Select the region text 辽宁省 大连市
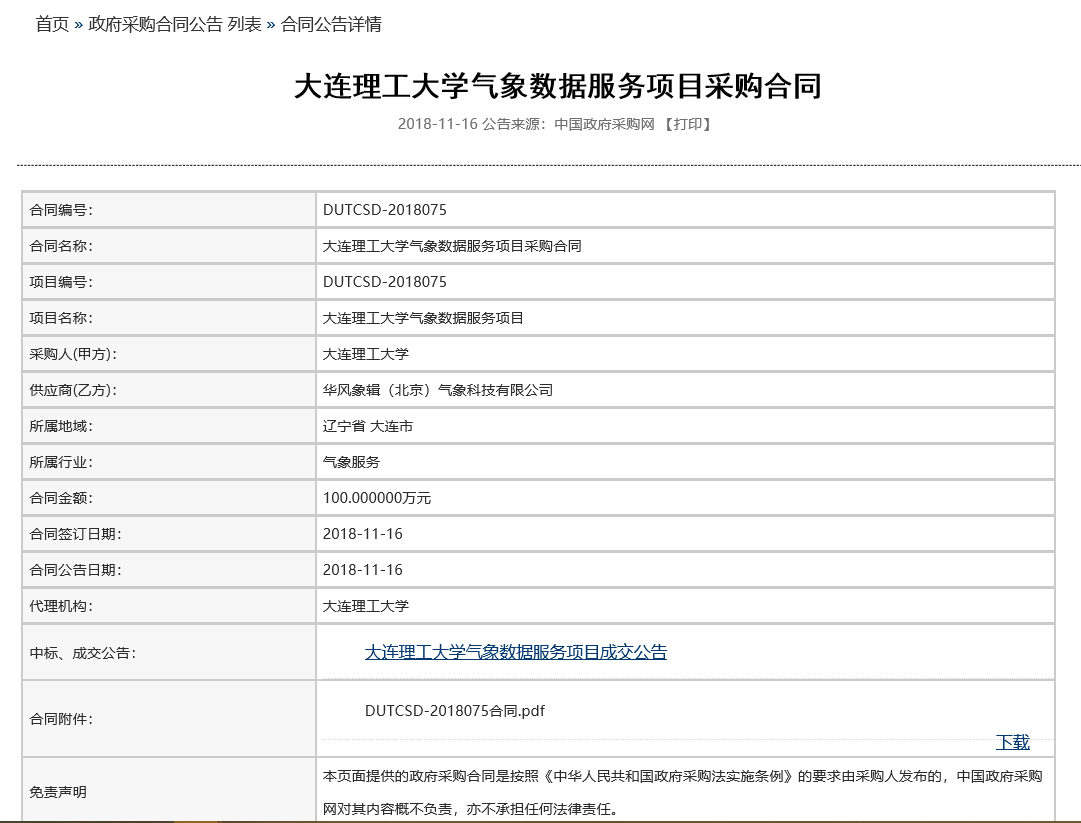 coord(368,425)
